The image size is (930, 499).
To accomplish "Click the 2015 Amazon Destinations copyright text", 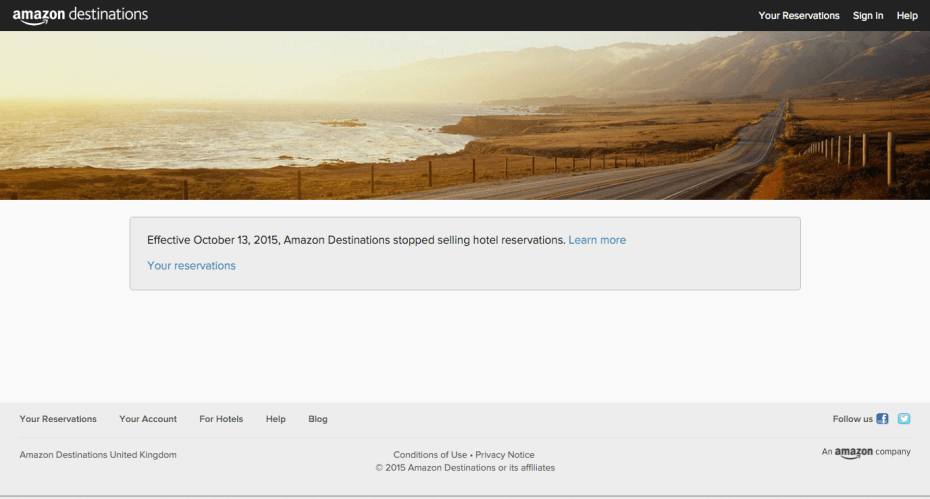I will coord(465,468).
